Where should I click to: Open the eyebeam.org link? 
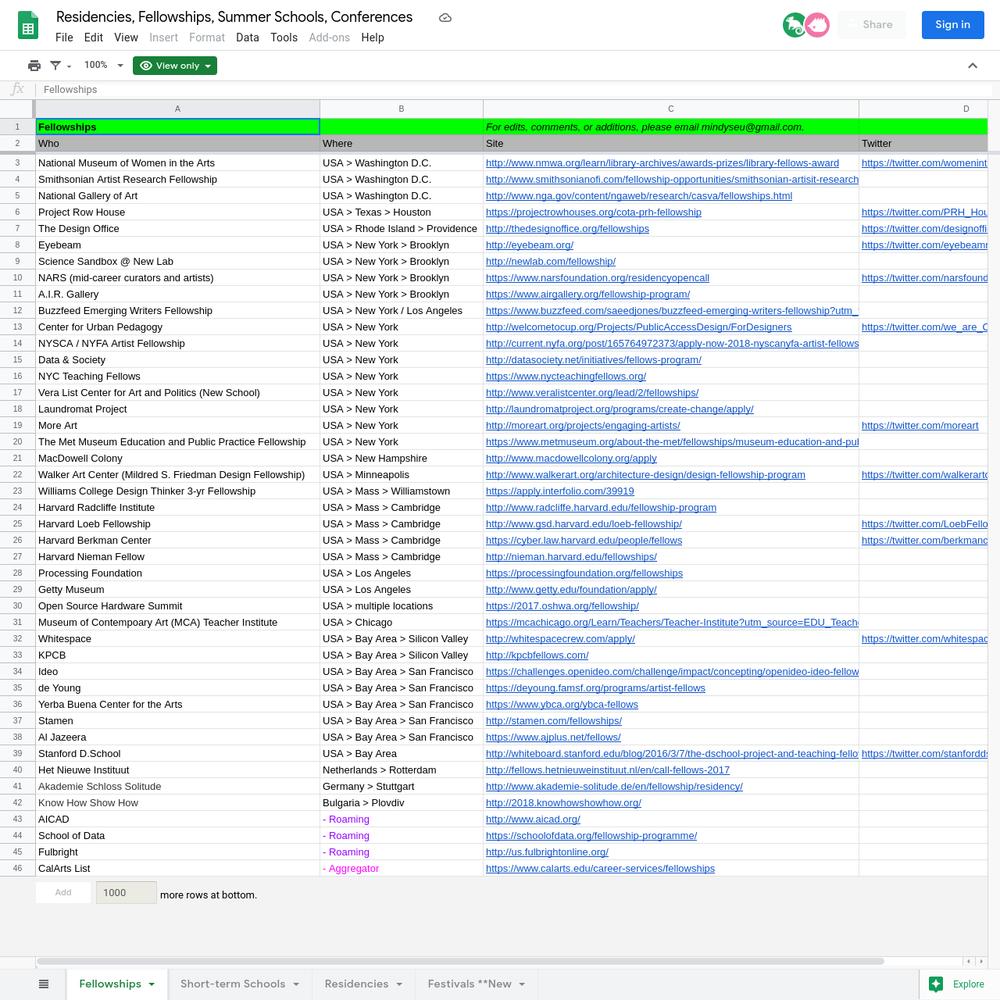(x=529, y=245)
